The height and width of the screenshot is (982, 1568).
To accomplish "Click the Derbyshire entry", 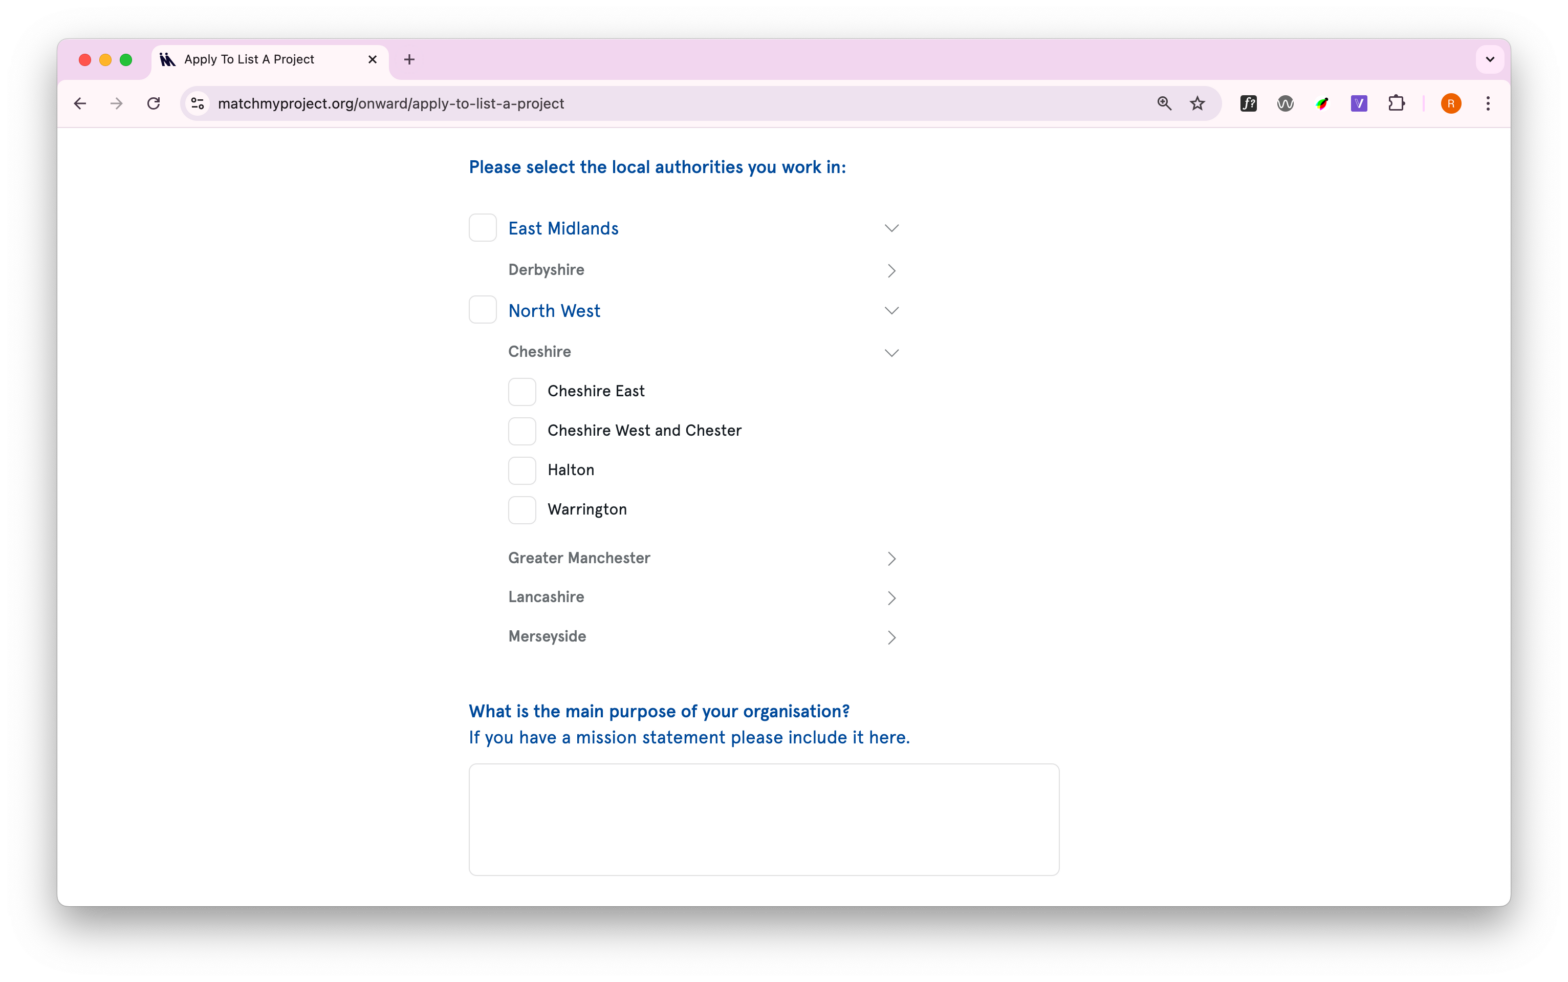I will [546, 269].
